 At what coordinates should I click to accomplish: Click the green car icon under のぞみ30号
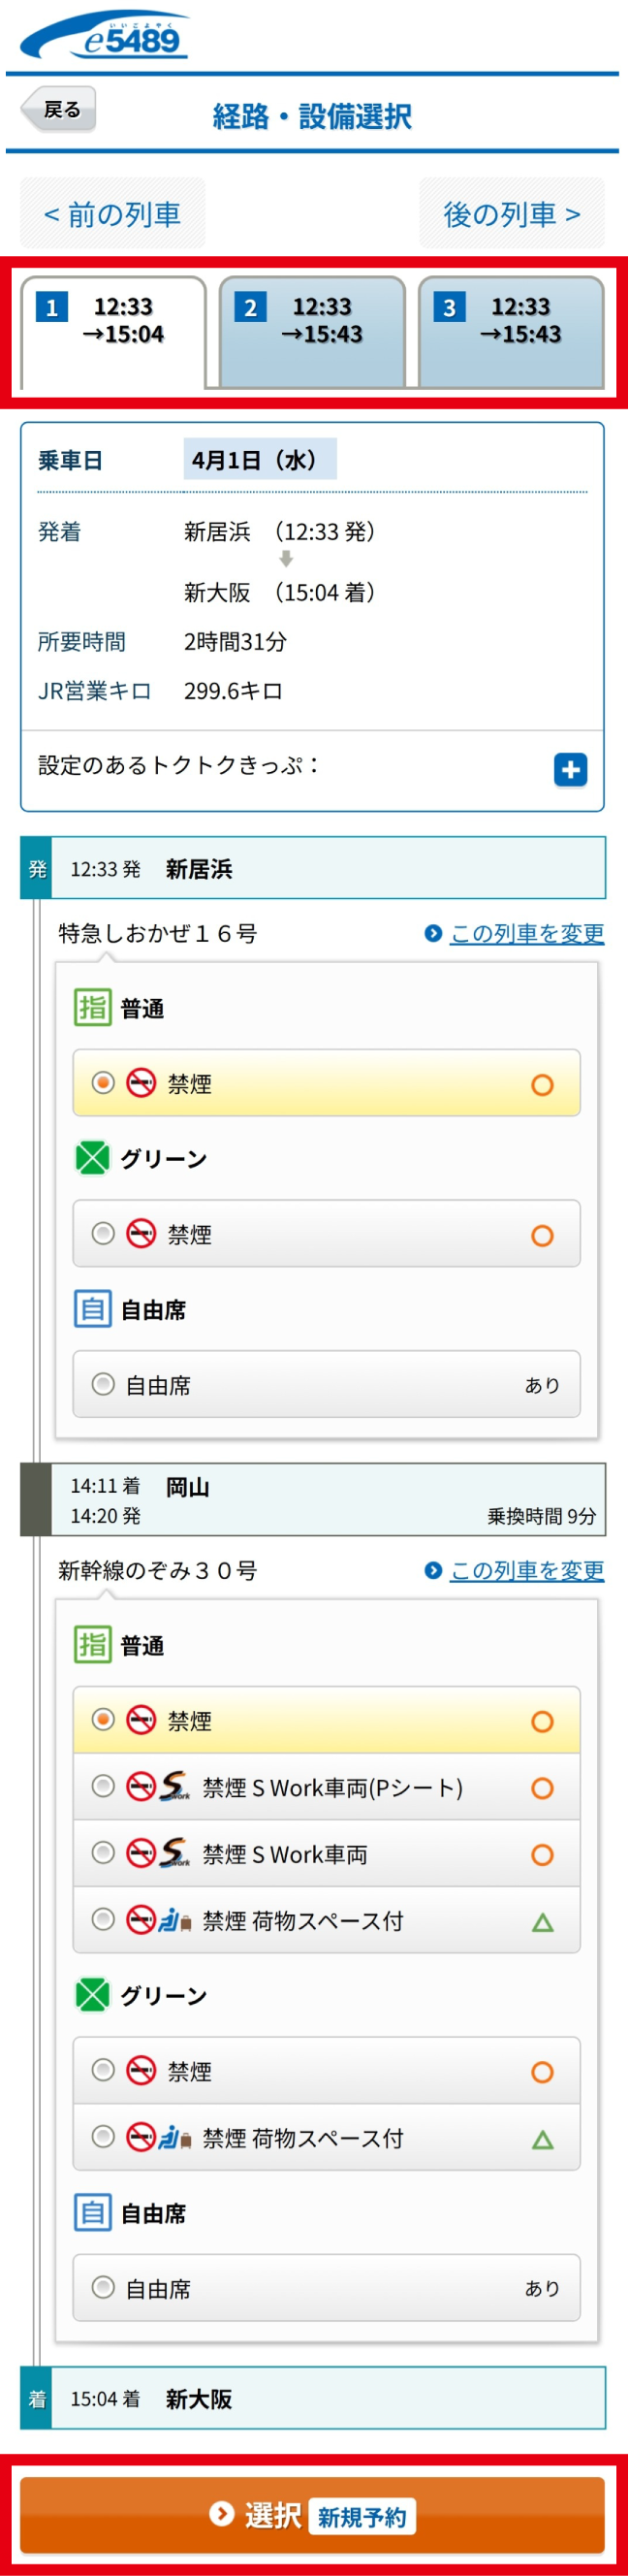tap(92, 1995)
